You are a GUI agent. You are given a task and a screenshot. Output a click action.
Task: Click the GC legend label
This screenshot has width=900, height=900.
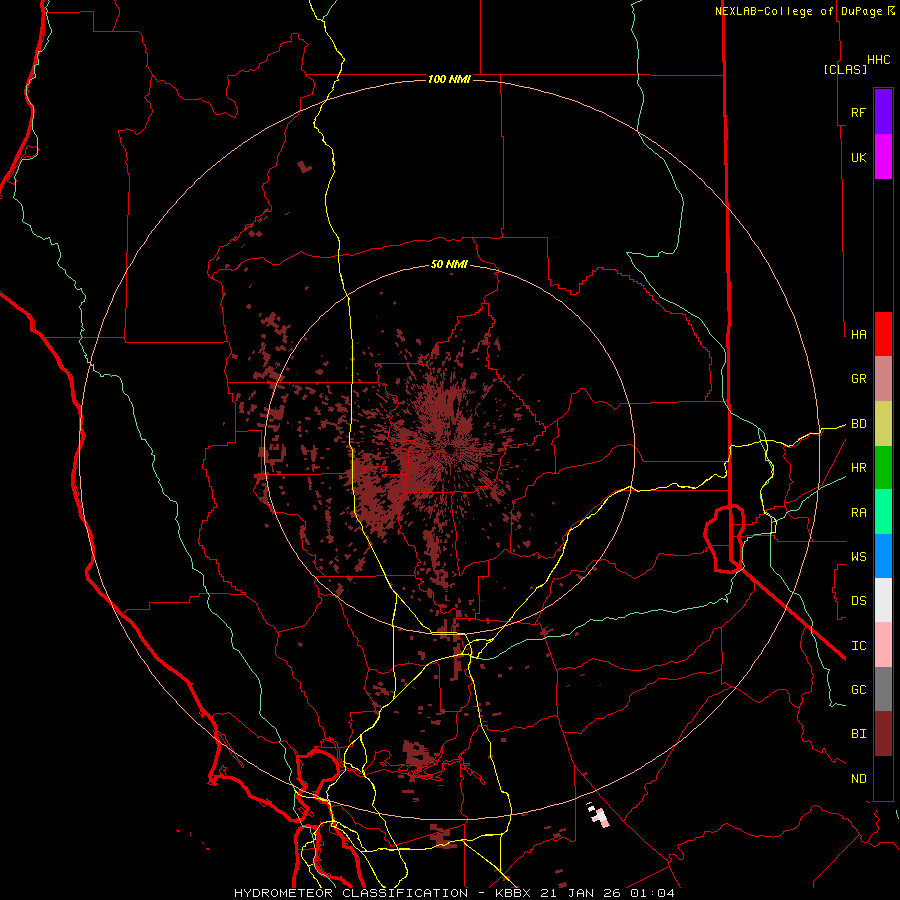pyautogui.click(x=859, y=690)
